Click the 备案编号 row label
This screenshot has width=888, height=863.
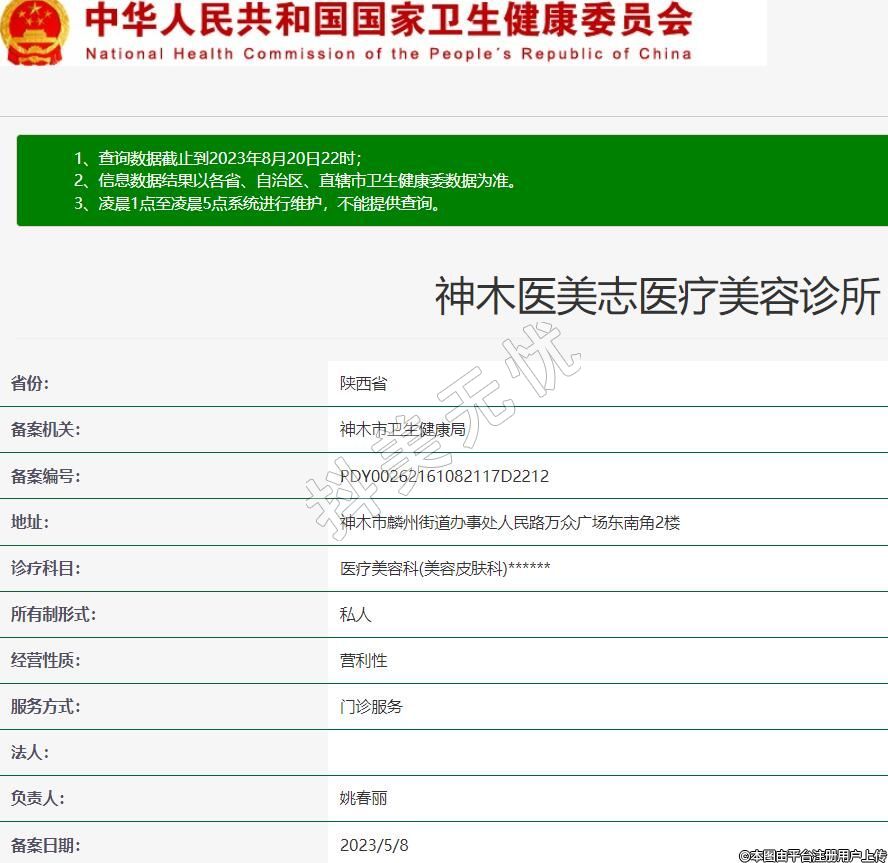tap(45, 476)
